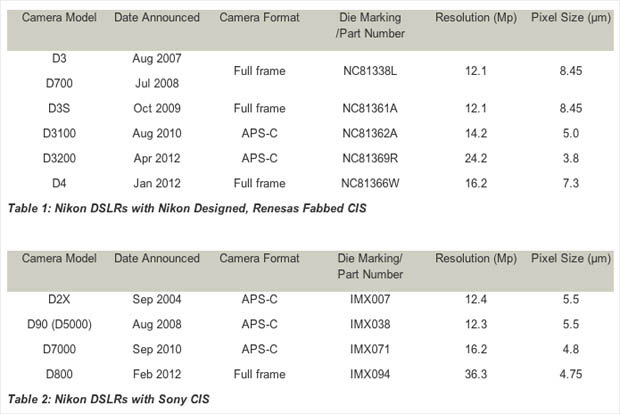Click Pixel Size header in Table 1
This screenshot has height=414, width=620.
pos(571,17)
